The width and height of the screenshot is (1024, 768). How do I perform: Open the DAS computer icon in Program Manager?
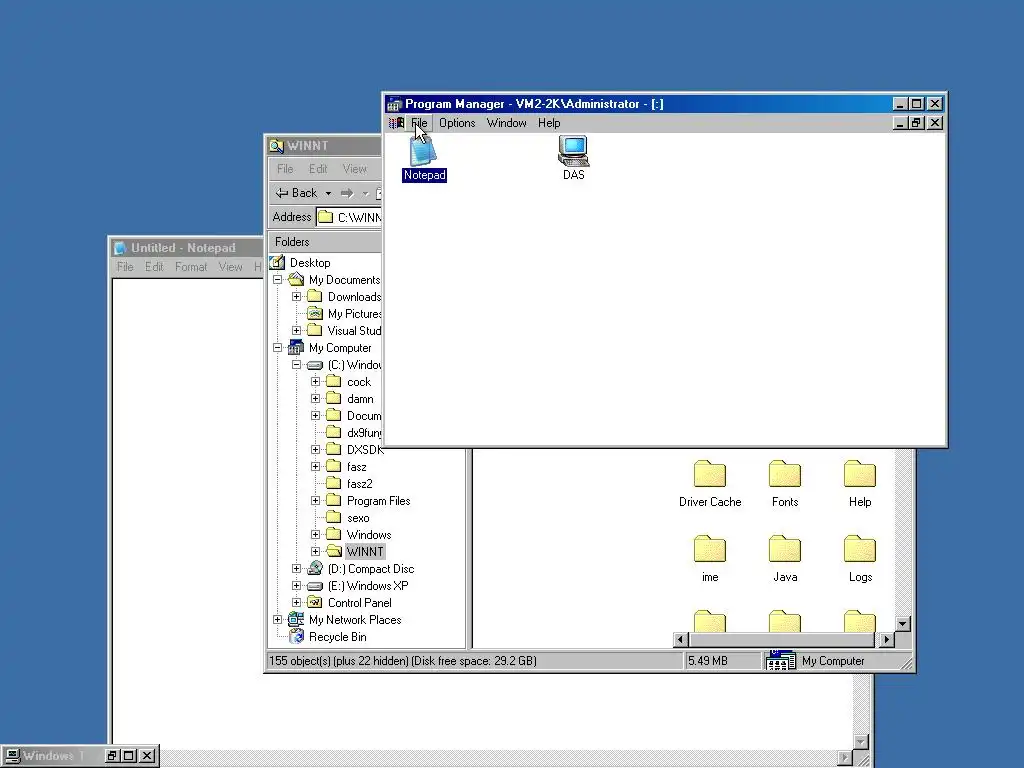point(573,158)
